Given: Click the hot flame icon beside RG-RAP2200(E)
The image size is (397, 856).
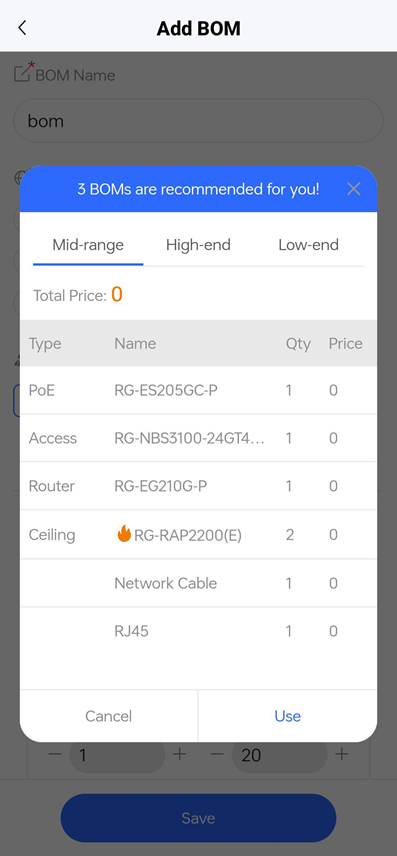Looking at the screenshot, I should (124, 533).
